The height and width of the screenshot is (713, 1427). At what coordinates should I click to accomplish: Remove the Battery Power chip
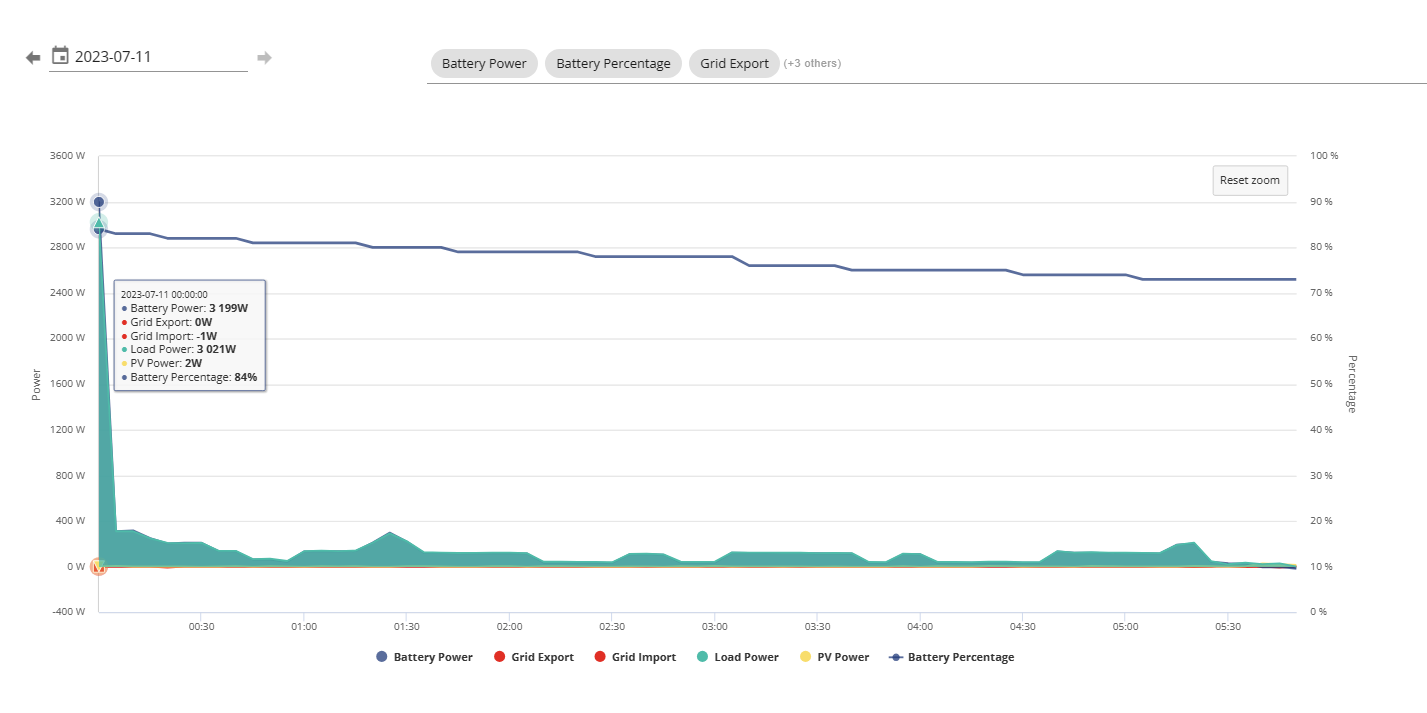pos(484,63)
